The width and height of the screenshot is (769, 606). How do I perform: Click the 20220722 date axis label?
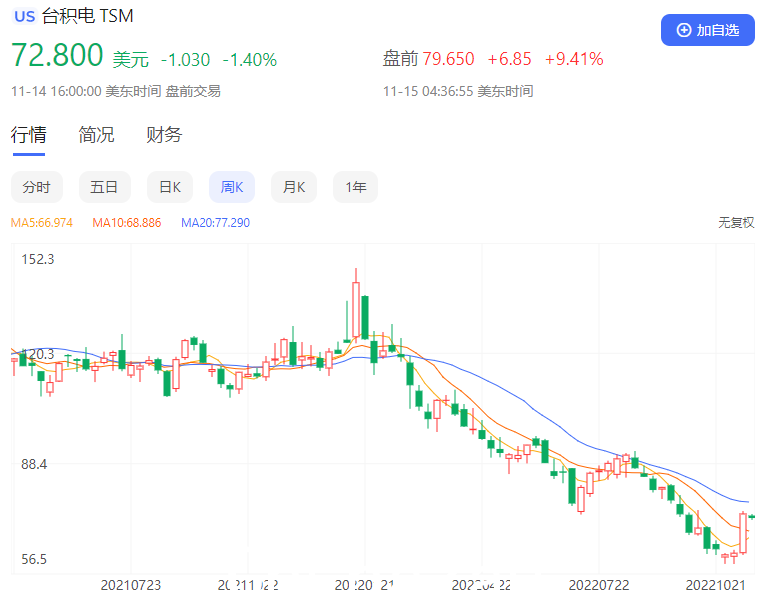[x=598, y=585]
